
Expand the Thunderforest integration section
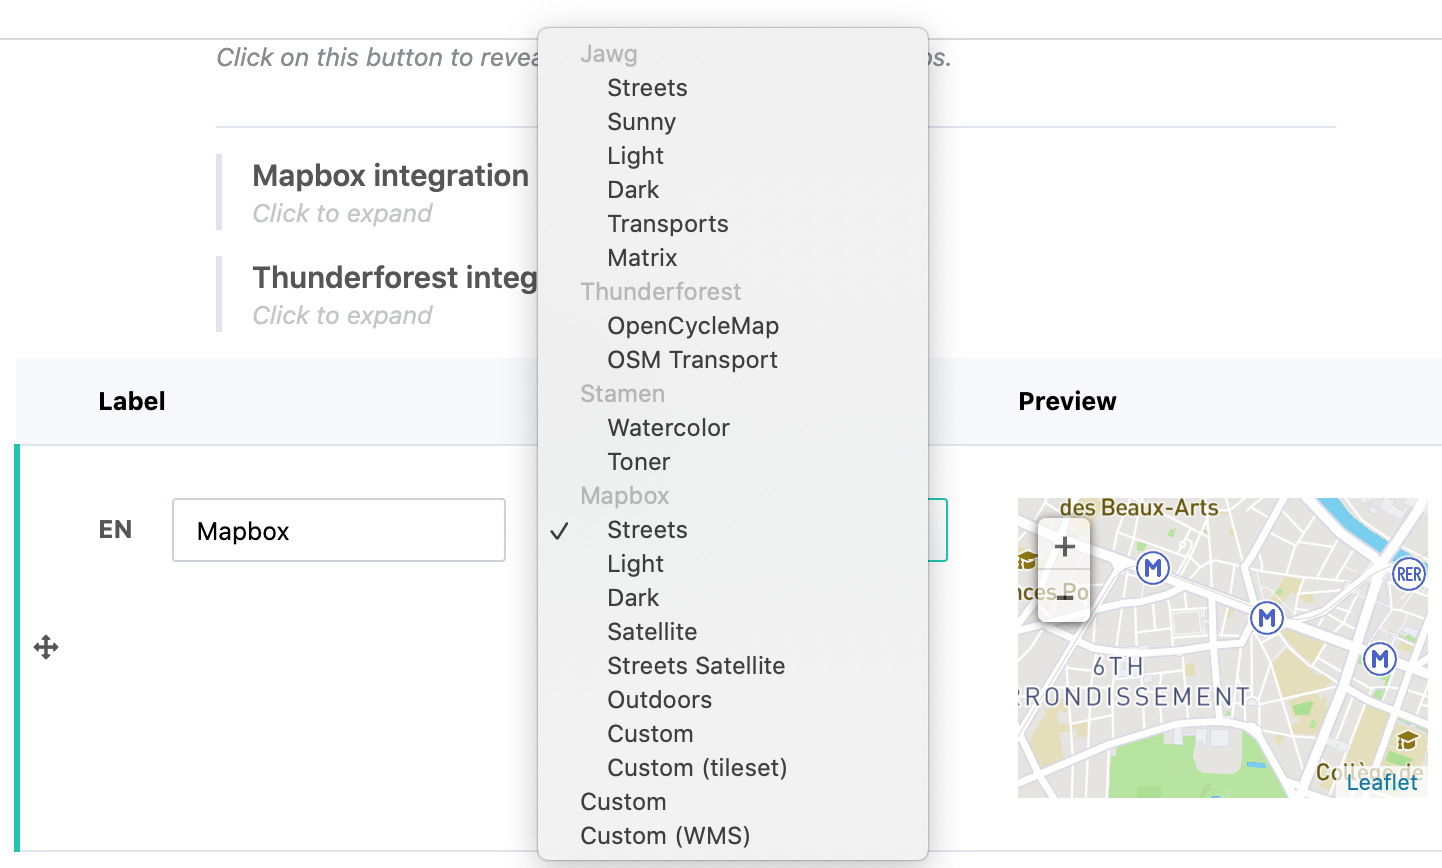click(394, 278)
